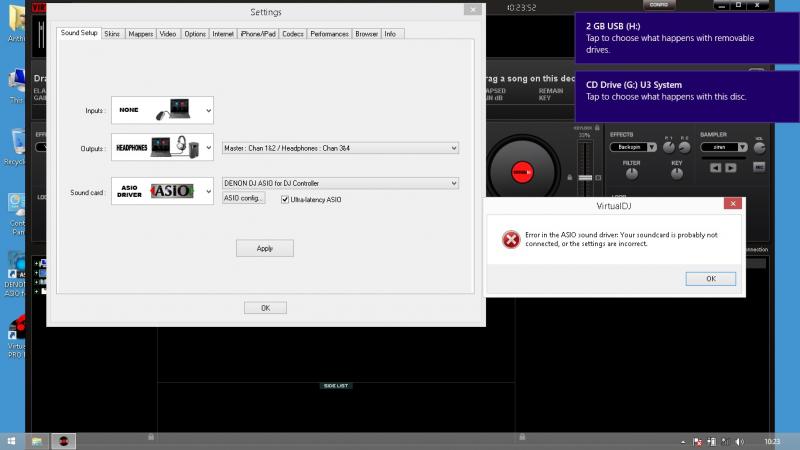This screenshot has width=800, height=450.
Task: Expand the second folder tree node
Action: pyautogui.click(x=37, y=273)
